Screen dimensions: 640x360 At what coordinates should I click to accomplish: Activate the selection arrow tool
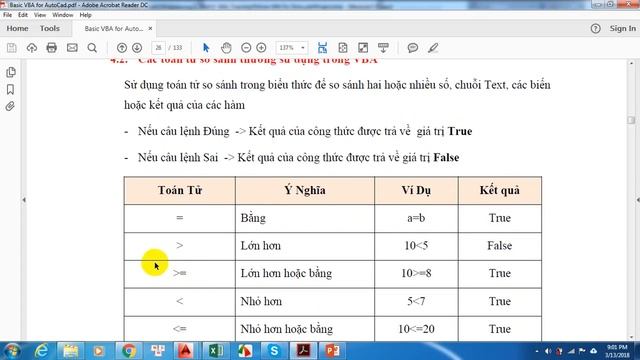[x=206, y=48]
